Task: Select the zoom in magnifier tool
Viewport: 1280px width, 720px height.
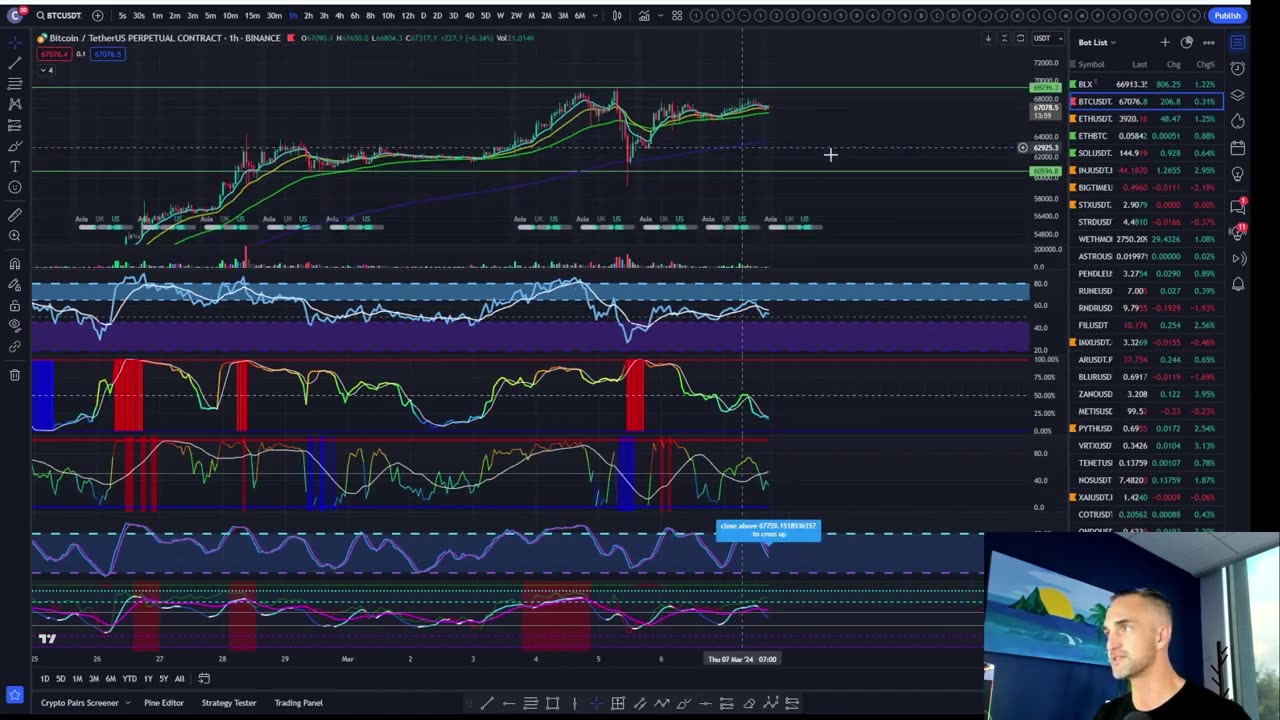Action: coord(15,236)
